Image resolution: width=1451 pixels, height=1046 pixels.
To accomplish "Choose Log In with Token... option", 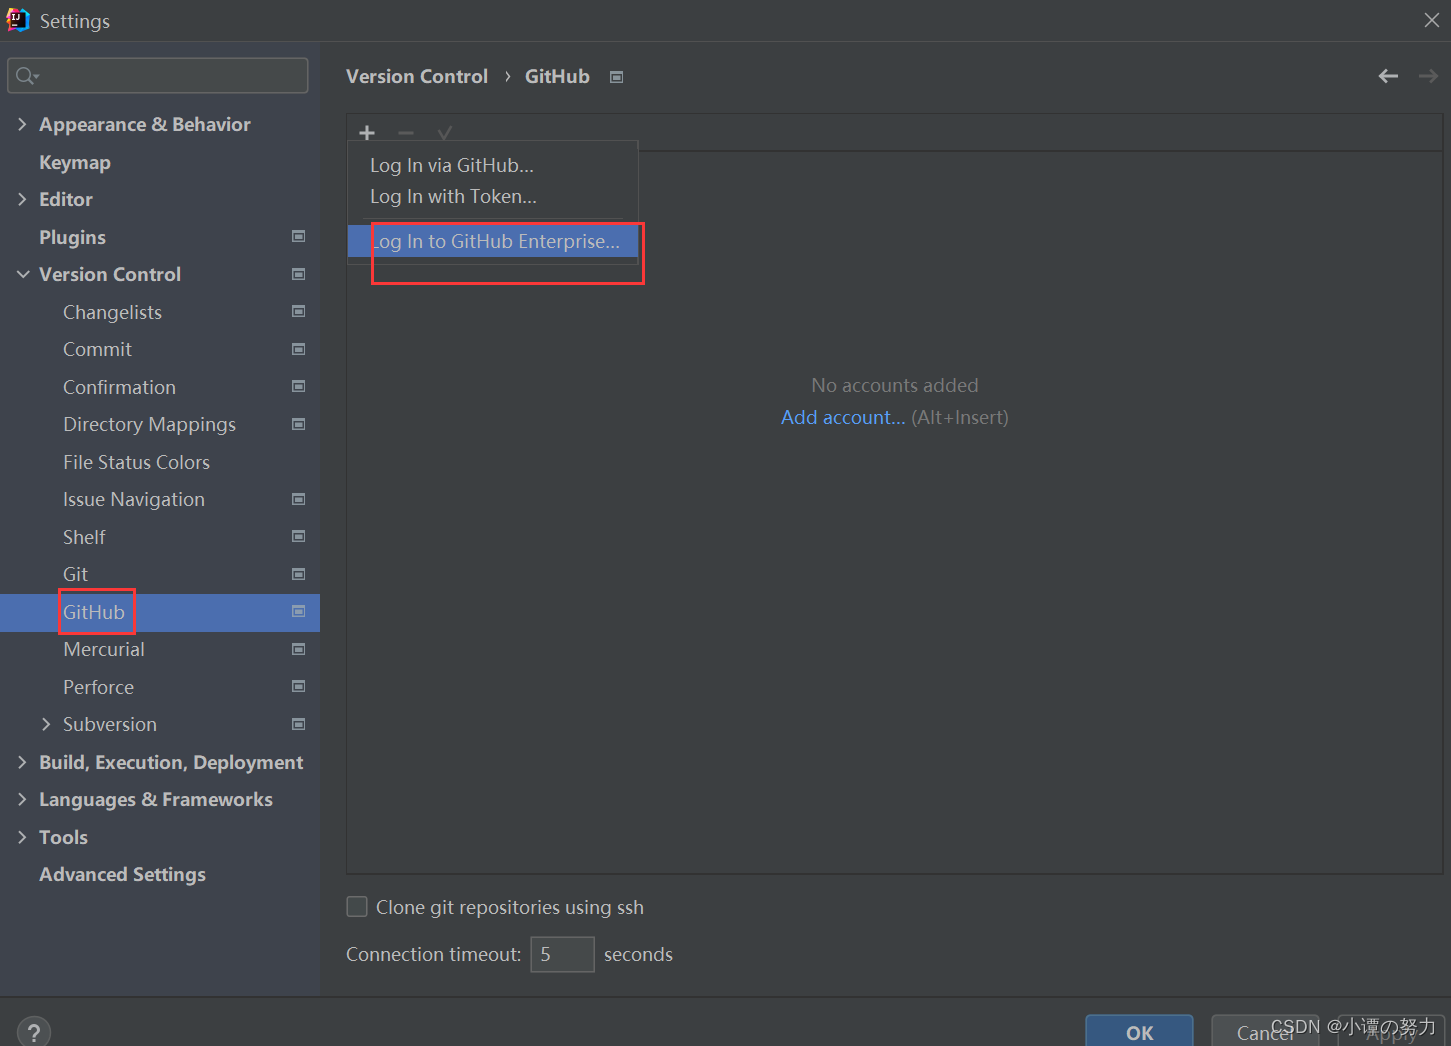I will pos(493,197).
